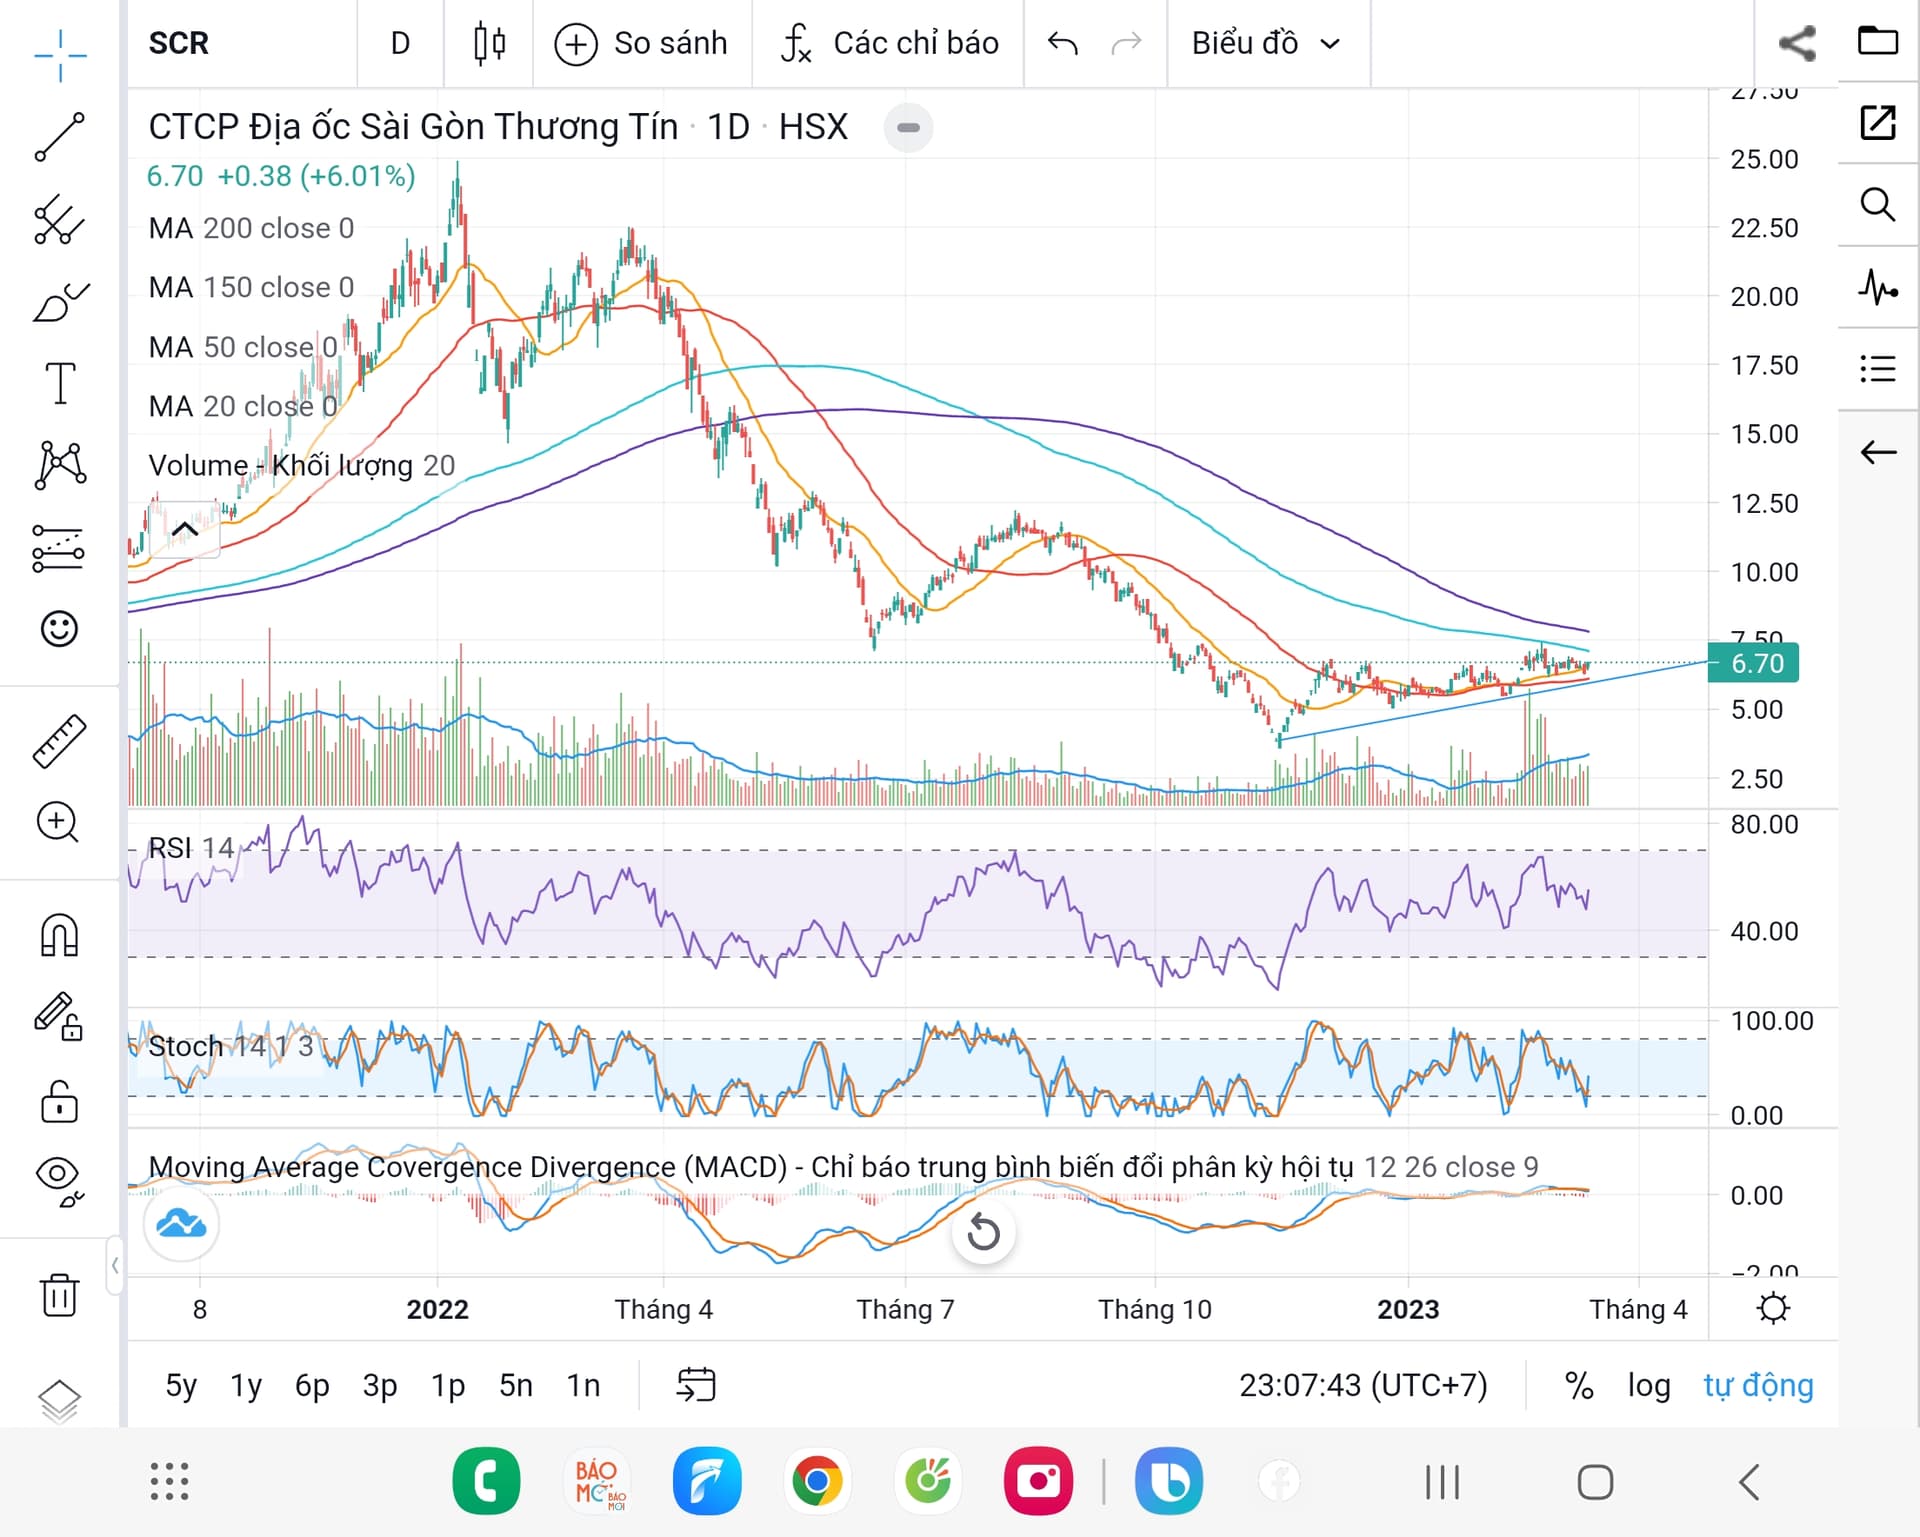Collapse left drawing toolbar arrow

[x=115, y=1265]
